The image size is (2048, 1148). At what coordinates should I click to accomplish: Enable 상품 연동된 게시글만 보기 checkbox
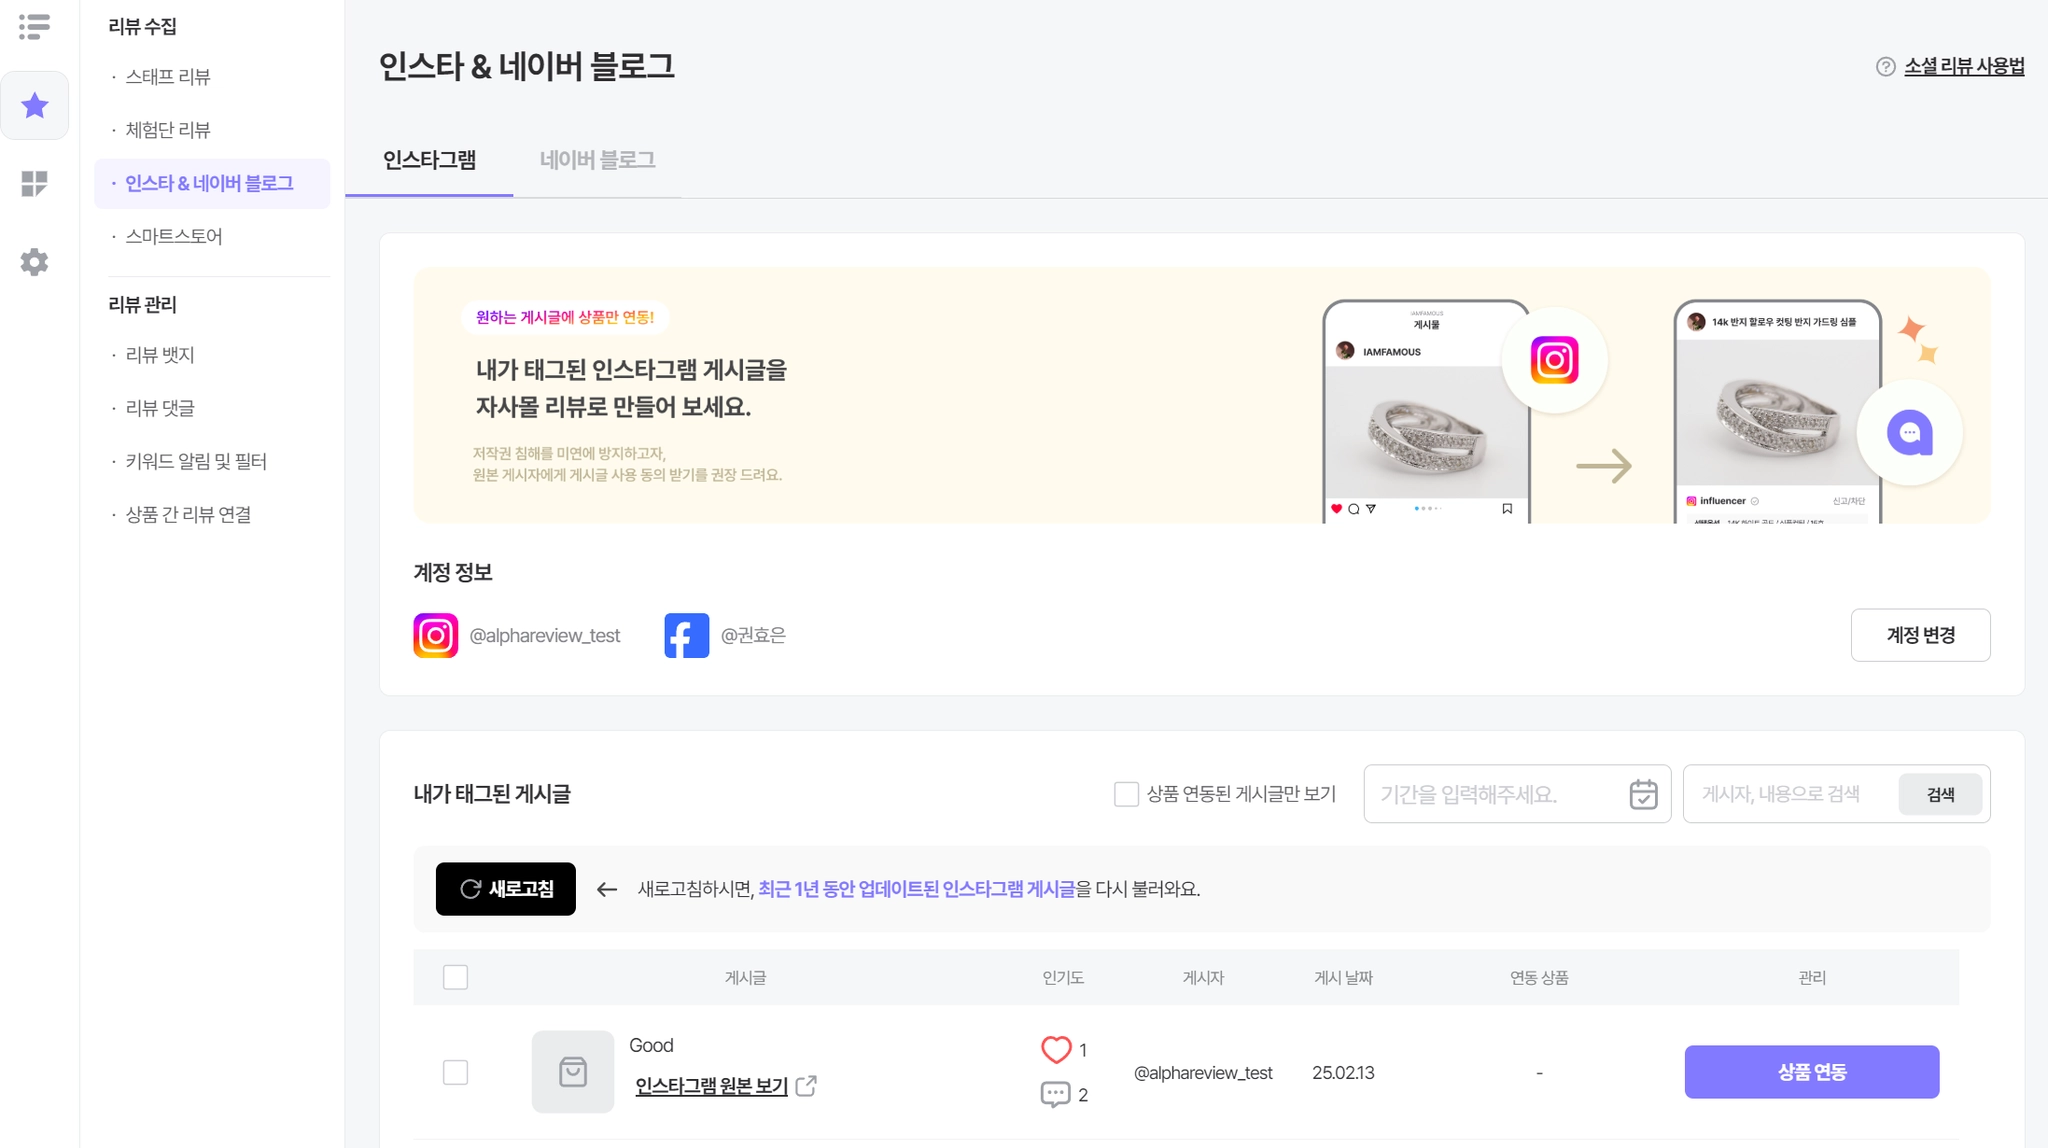[x=1126, y=794]
